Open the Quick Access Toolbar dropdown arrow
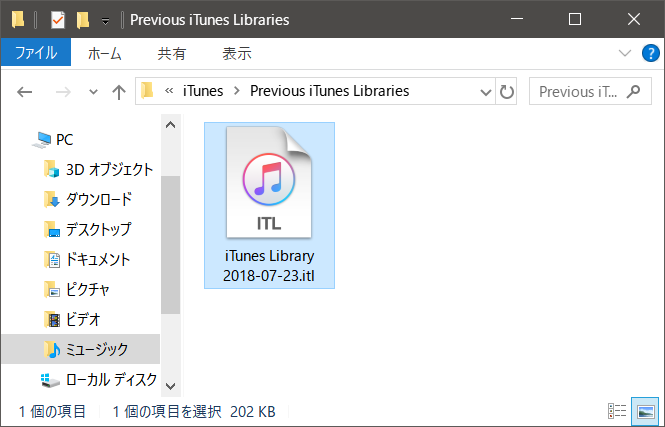 (105, 20)
